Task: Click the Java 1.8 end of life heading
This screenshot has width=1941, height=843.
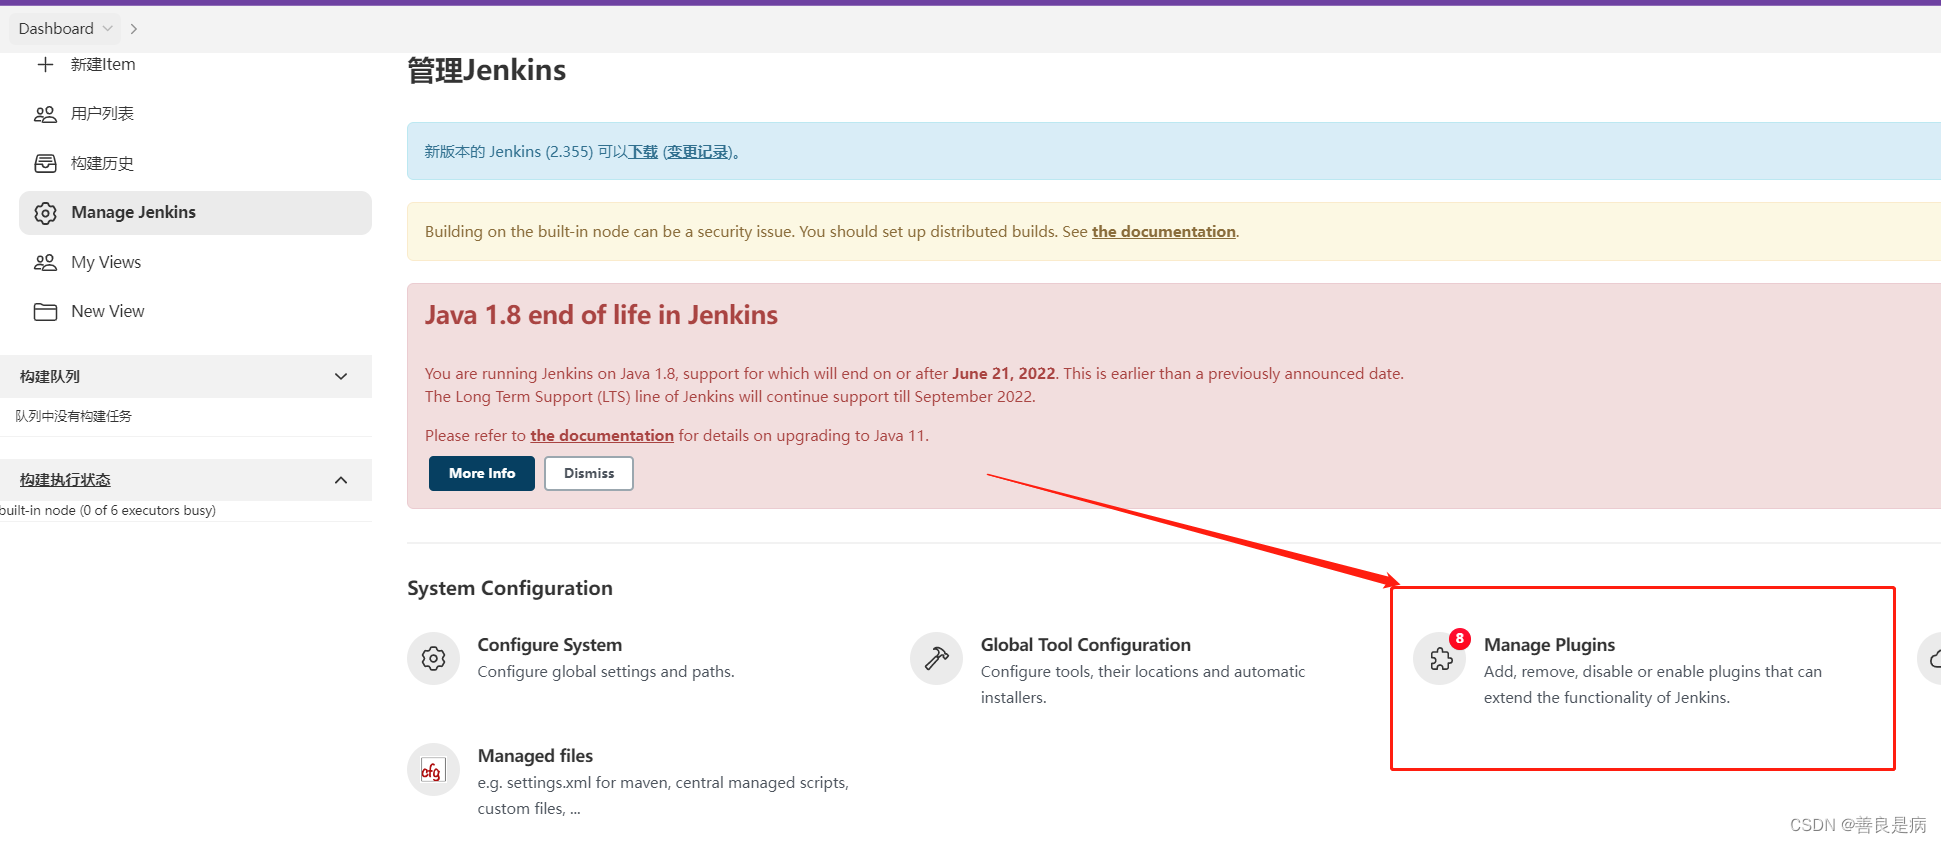Action: point(601,315)
